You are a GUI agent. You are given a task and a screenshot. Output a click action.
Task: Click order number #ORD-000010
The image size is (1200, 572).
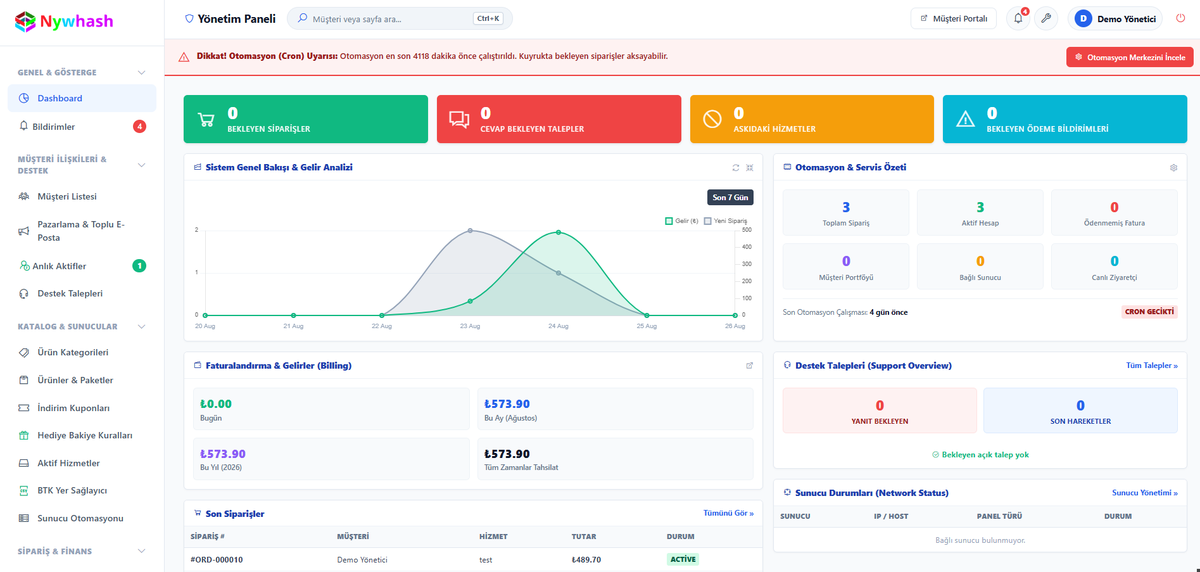[x=217, y=560]
